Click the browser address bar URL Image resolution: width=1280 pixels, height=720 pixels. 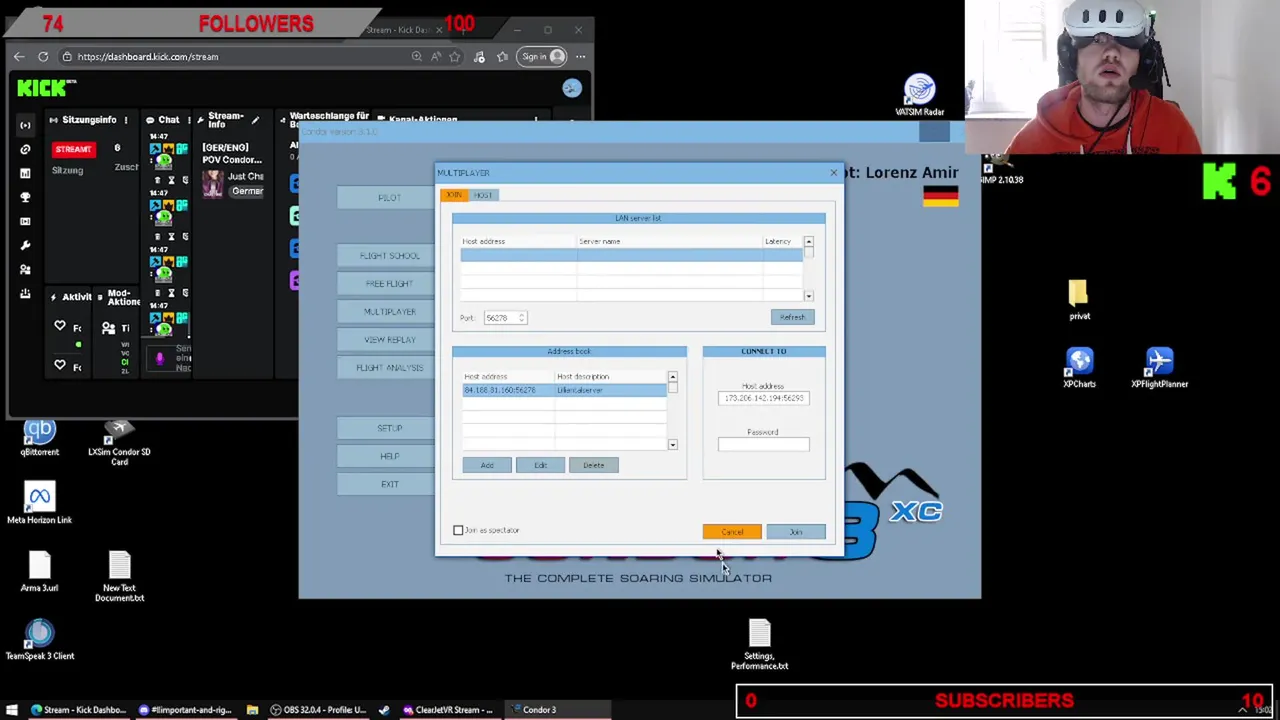coord(148,57)
